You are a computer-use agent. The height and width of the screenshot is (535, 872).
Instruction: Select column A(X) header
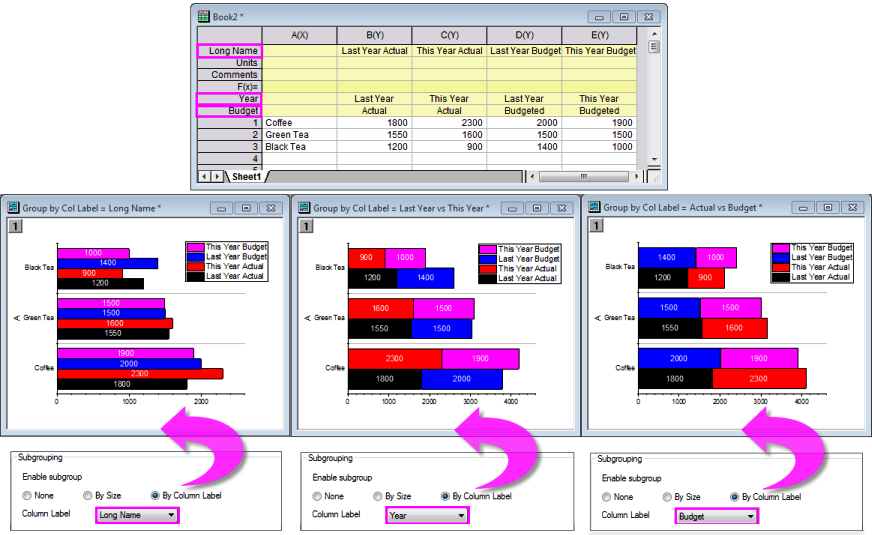pos(299,35)
